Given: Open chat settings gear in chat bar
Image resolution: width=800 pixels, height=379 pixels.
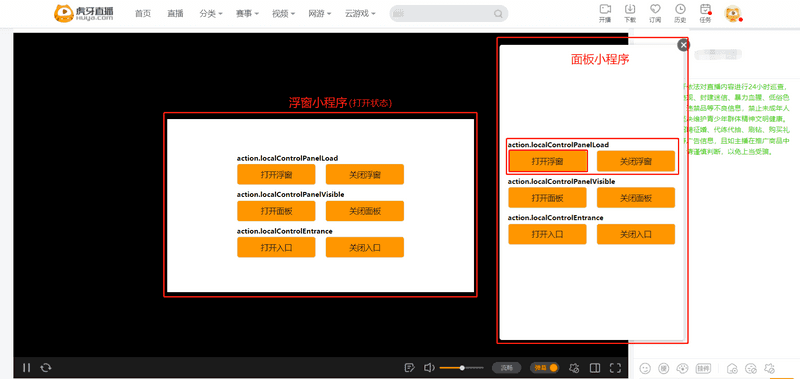Looking at the screenshot, I should (x=769, y=367).
